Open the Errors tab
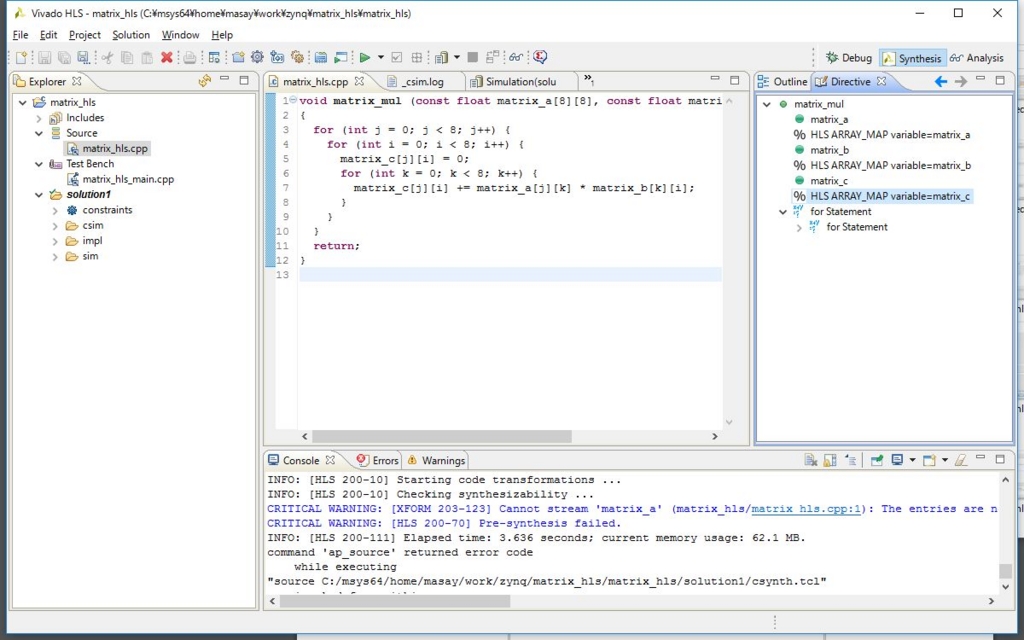 coord(377,460)
